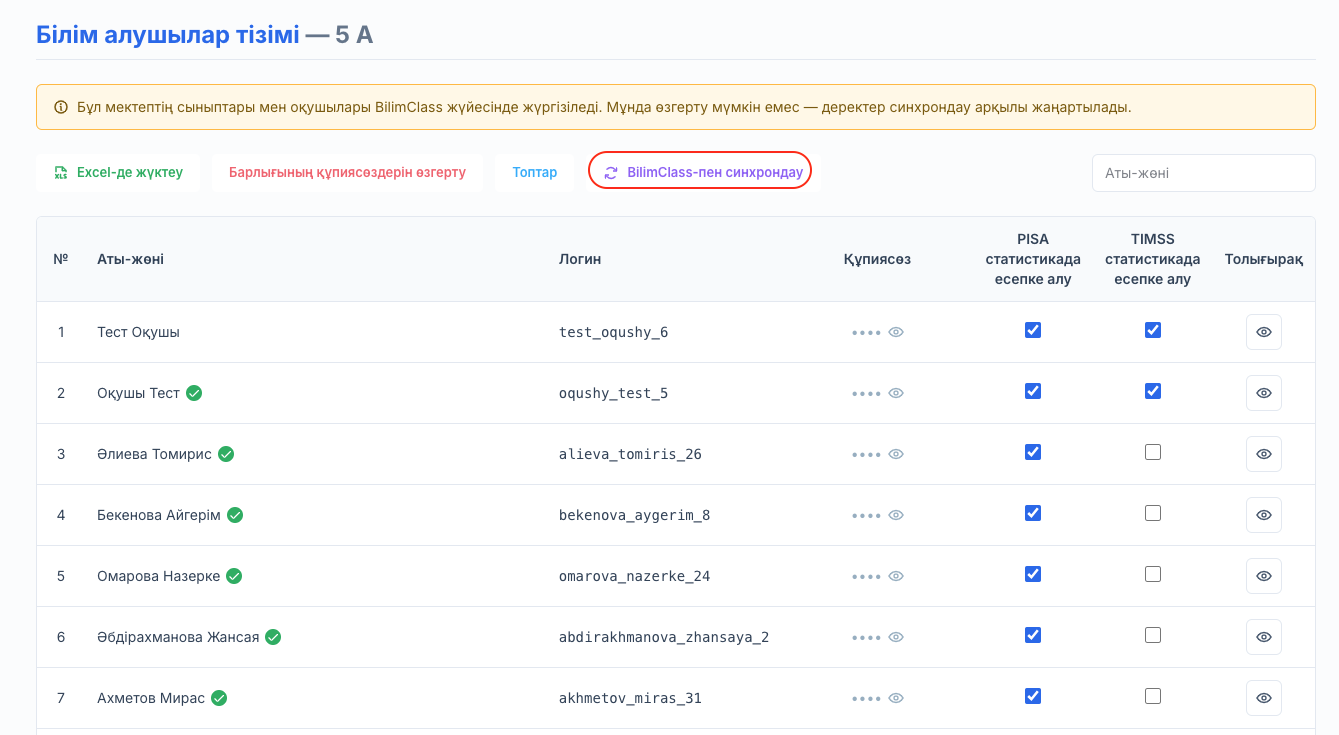Open details eye button for Әбдірахманова Жансая

[1263, 637]
